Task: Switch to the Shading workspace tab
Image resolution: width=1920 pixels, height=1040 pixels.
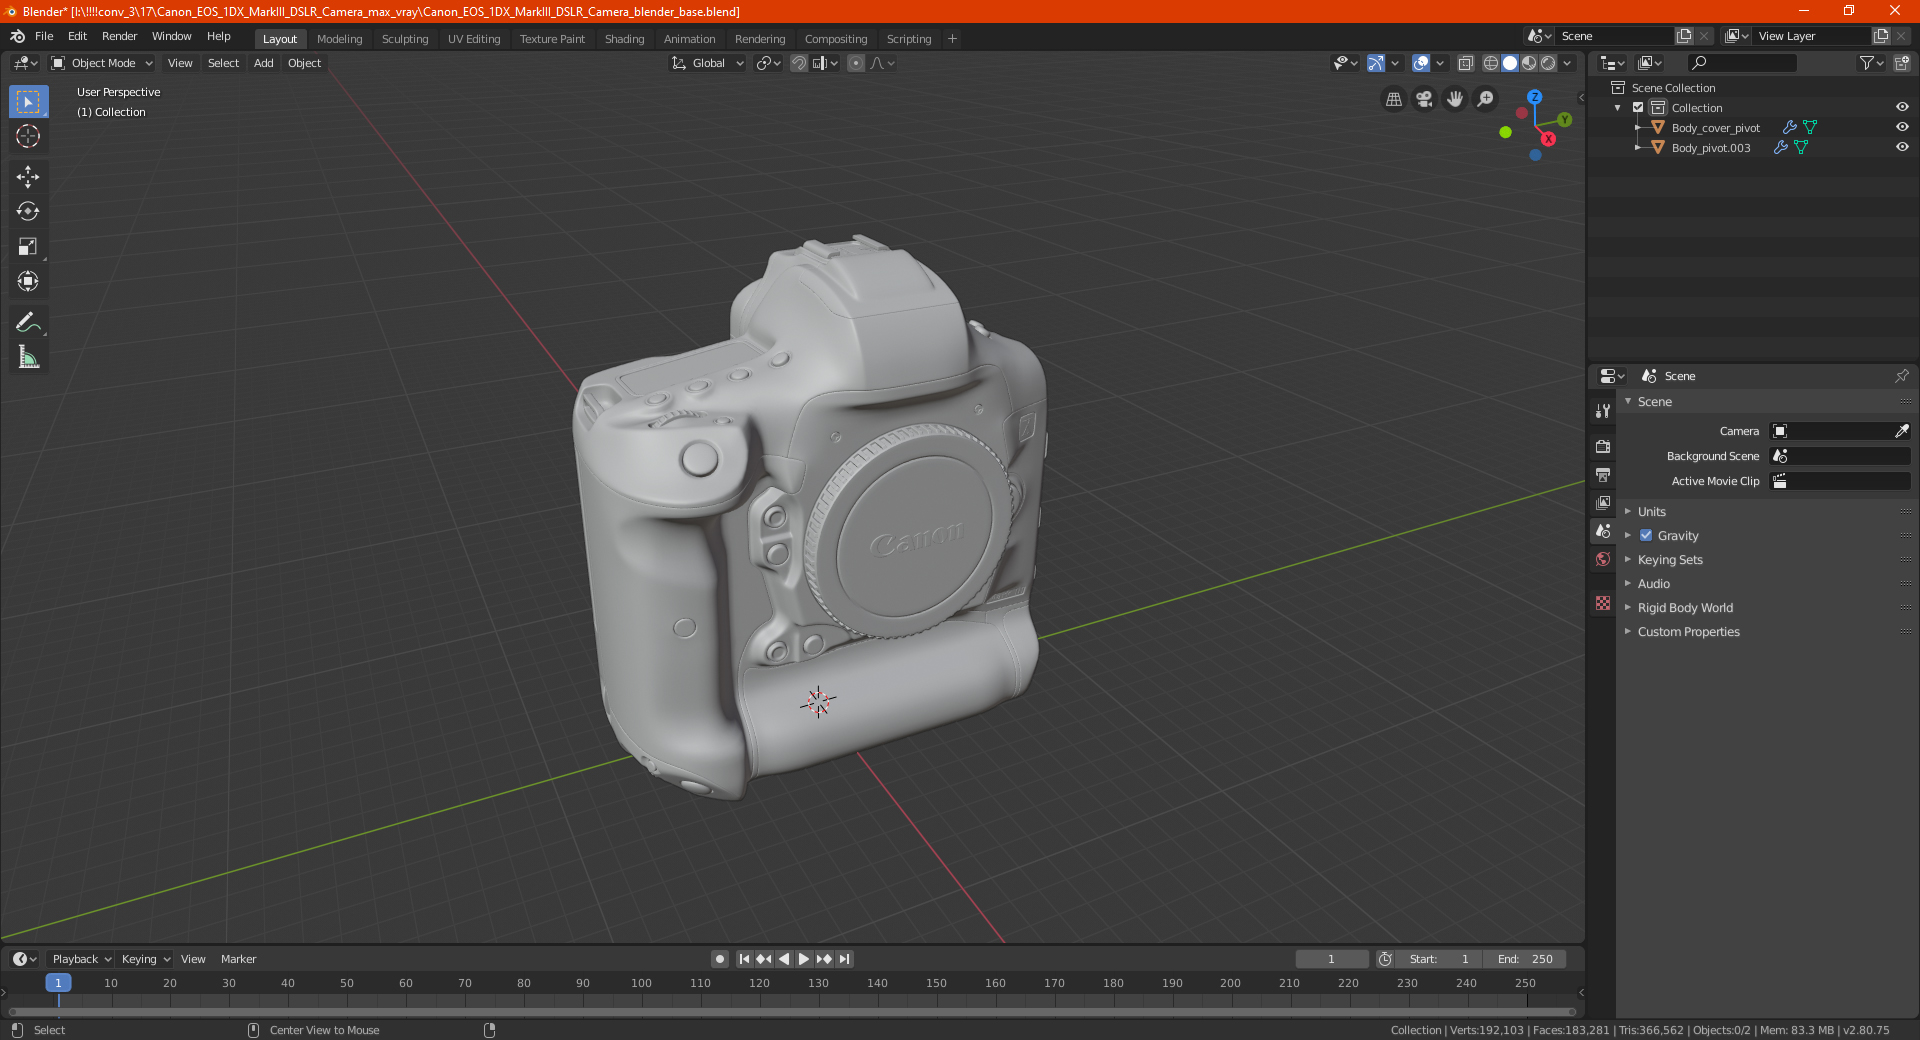Action: tap(624, 39)
